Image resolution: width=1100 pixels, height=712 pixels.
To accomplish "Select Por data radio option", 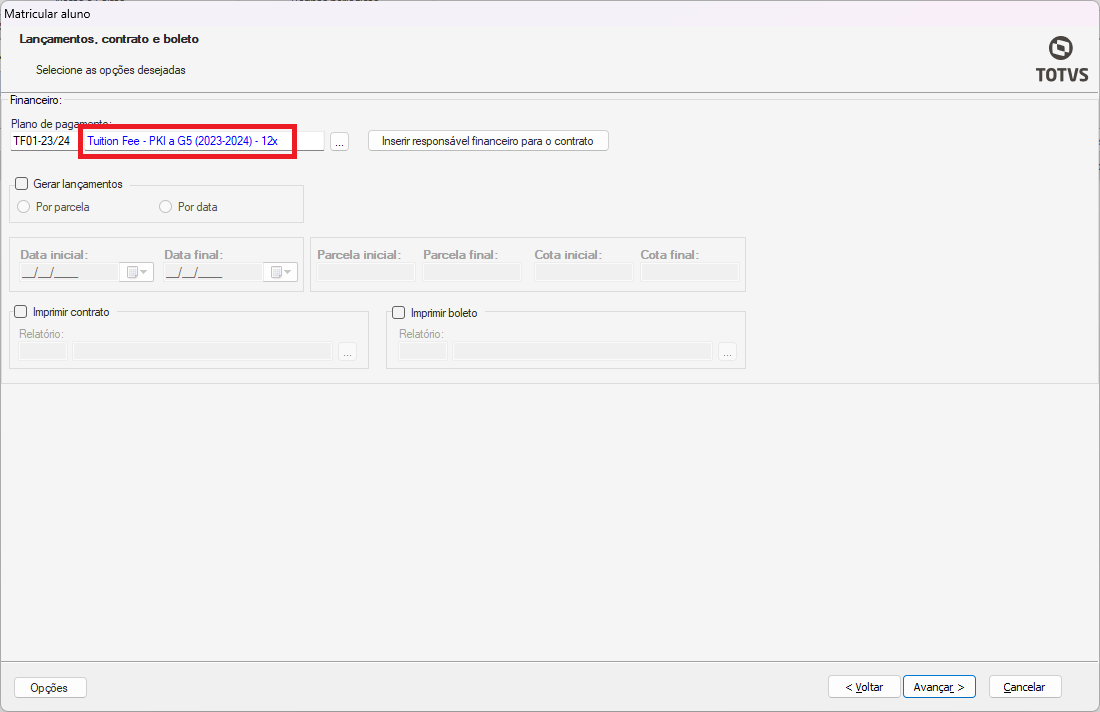I will (166, 207).
